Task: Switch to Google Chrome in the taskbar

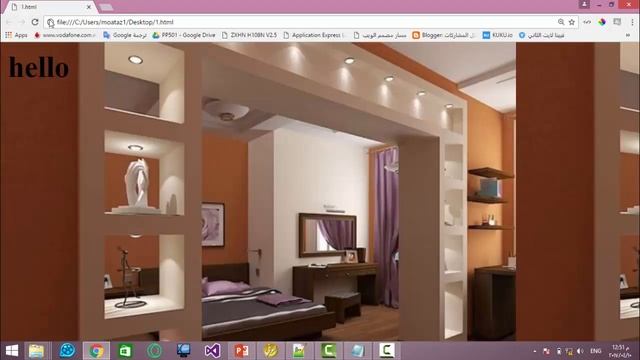Action: (96, 351)
